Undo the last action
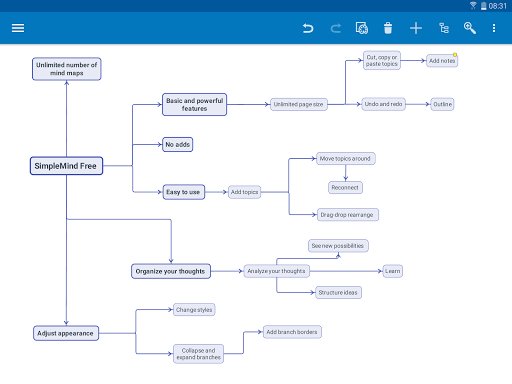The height and width of the screenshot is (384, 512). tap(308, 28)
